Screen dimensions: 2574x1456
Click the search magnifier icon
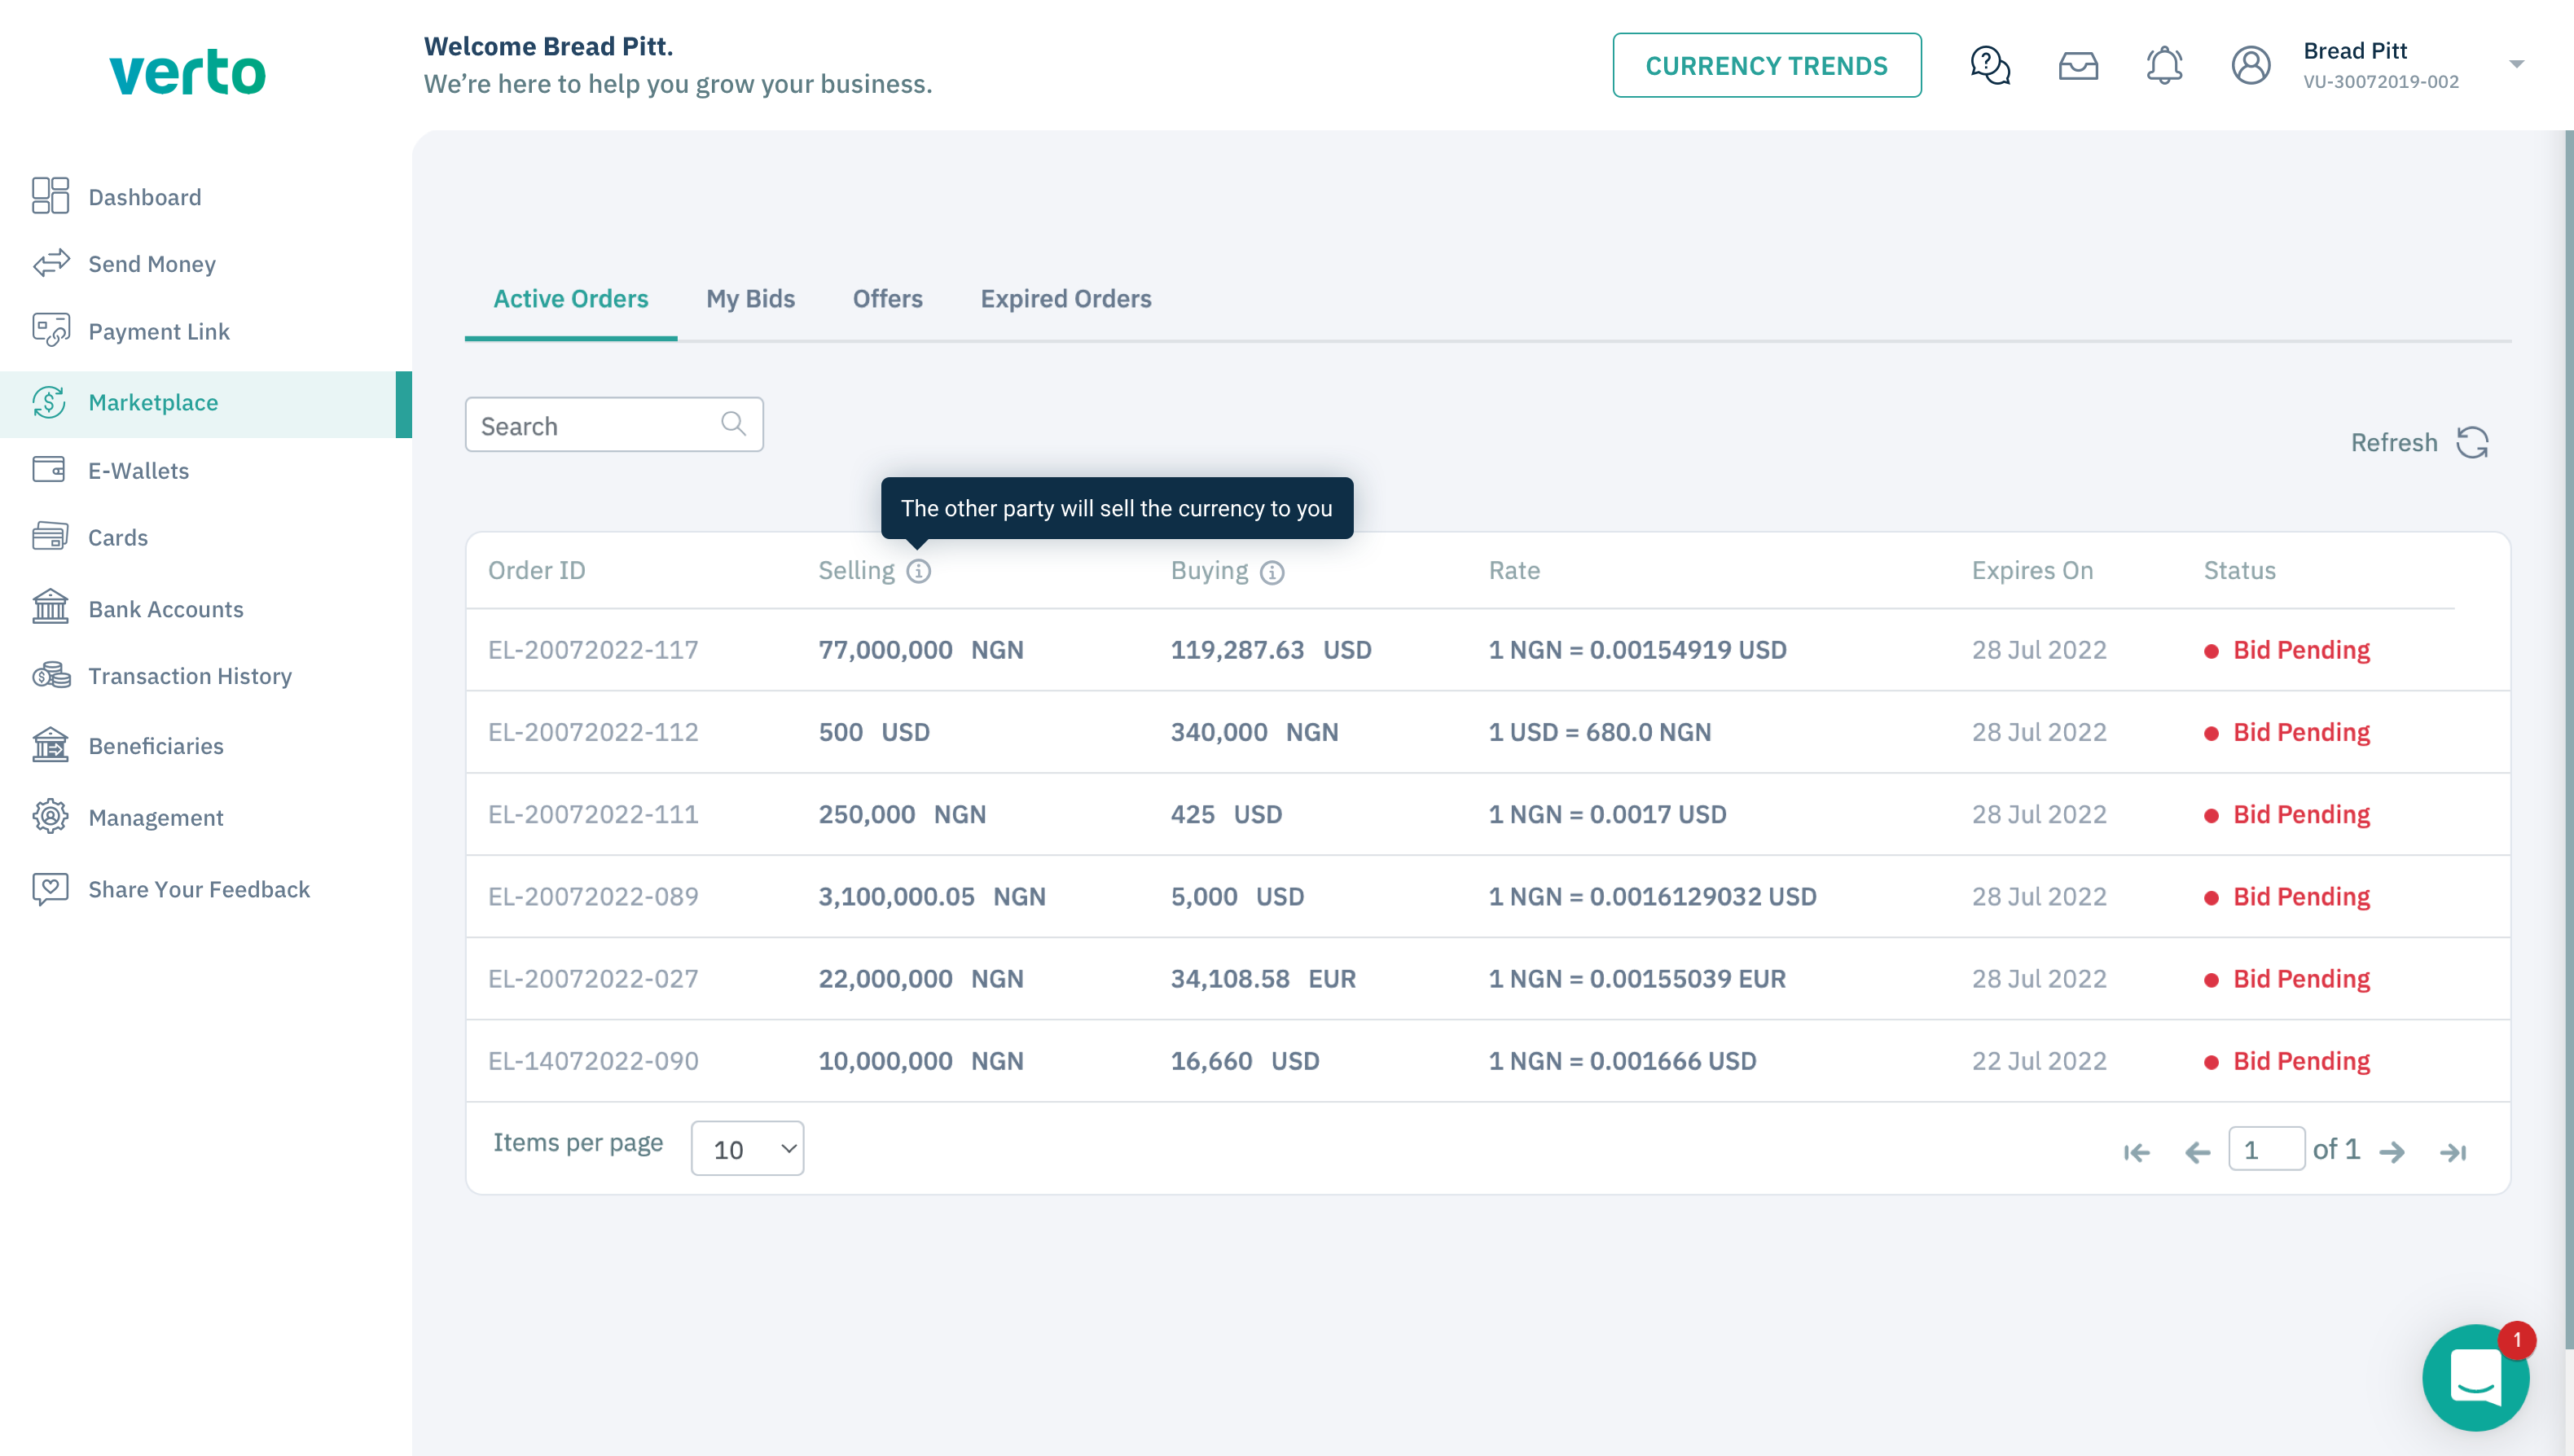[x=733, y=424]
